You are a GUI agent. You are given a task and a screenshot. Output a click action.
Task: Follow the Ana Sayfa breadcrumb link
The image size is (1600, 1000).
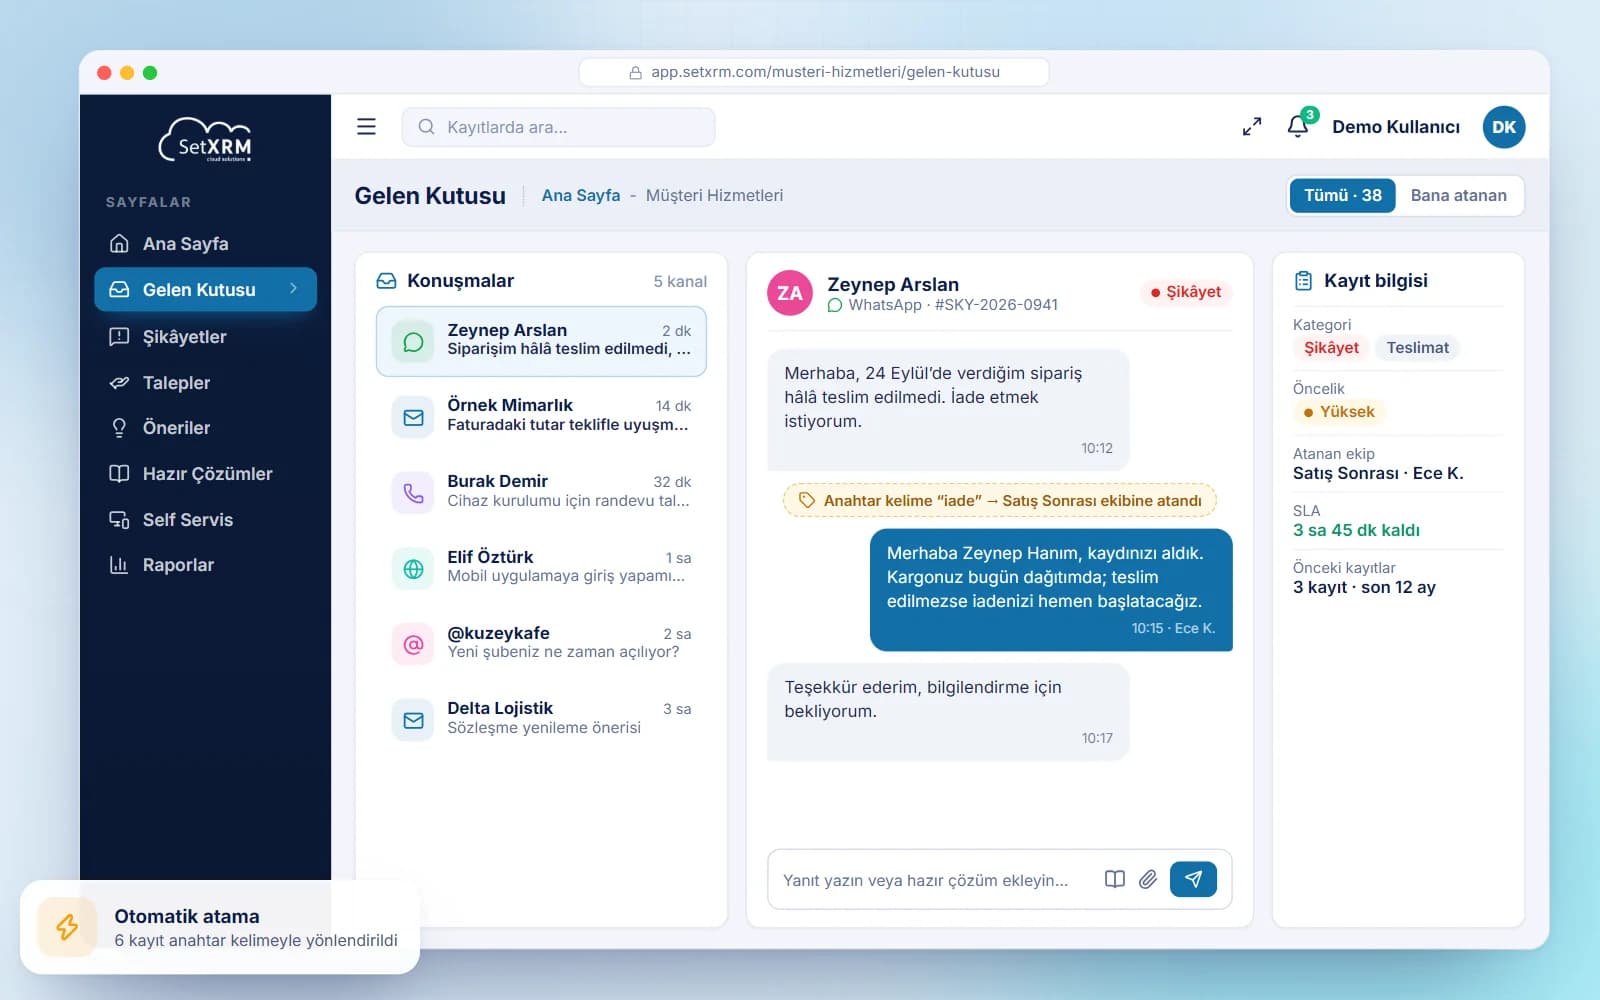(x=580, y=195)
